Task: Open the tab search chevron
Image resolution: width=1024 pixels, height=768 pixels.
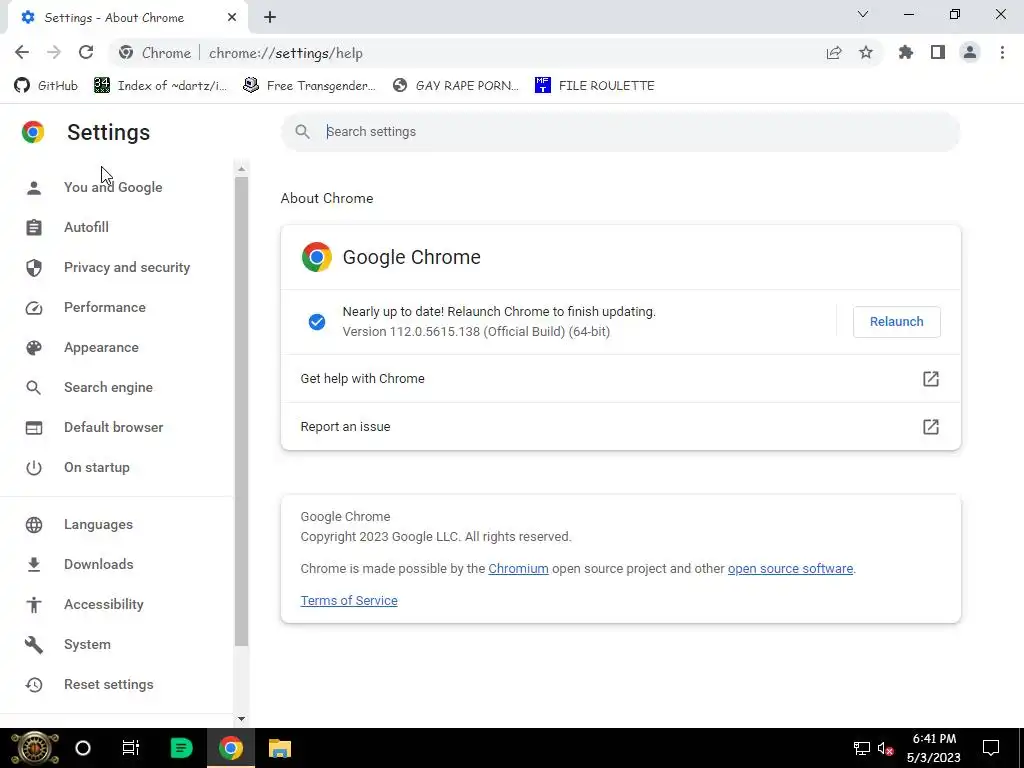Action: click(x=863, y=14)
